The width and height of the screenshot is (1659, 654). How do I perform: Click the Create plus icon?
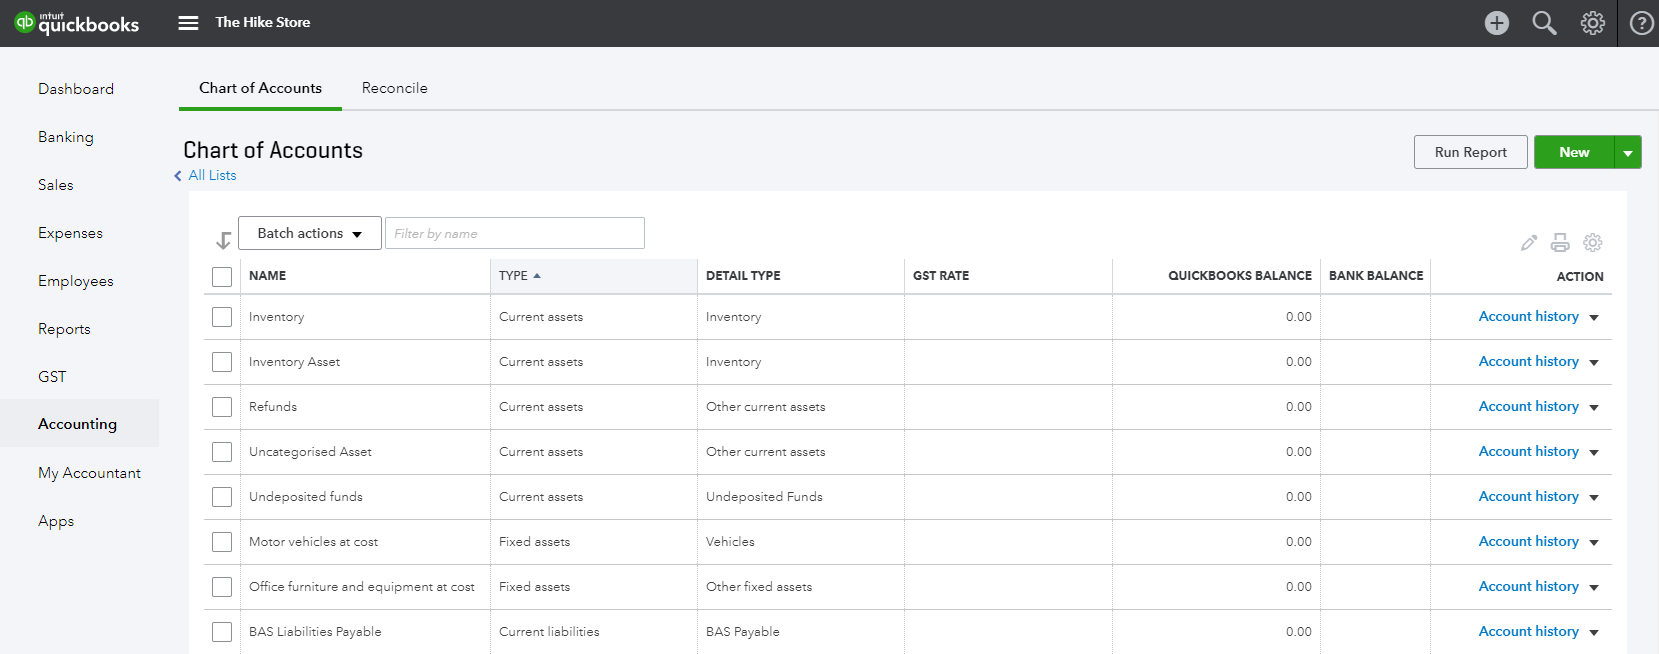click(x=1496, y=23)
